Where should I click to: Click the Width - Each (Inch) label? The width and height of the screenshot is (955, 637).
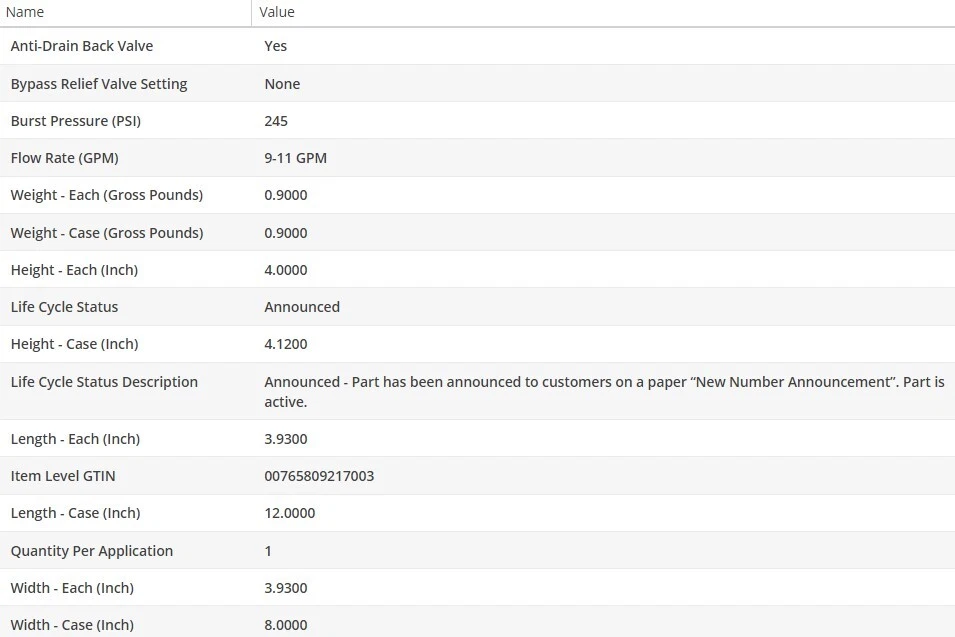click(72, 589)
